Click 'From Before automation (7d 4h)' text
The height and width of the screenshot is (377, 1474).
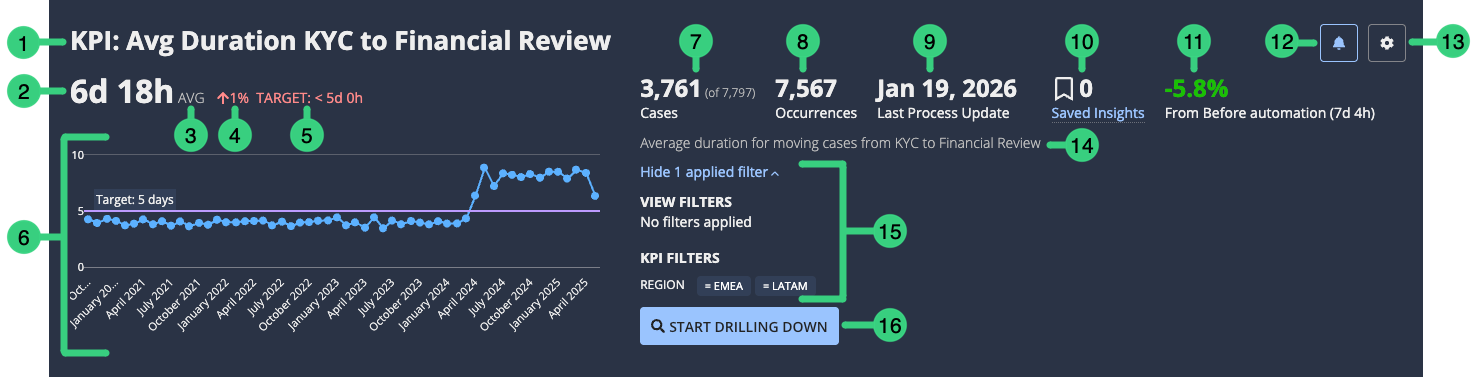[x=1270, y=113]
